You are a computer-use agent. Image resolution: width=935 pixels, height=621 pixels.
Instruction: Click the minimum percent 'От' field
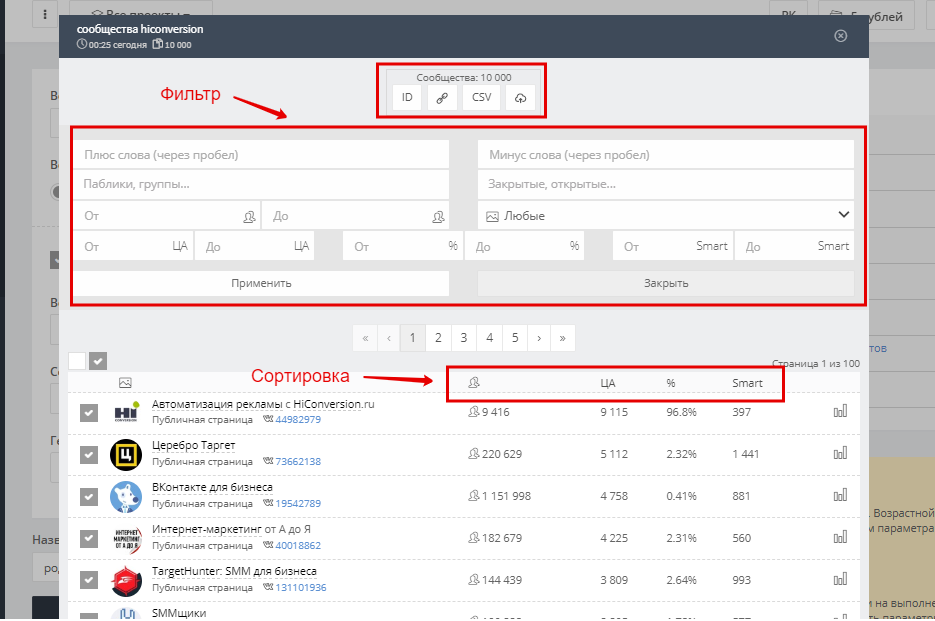(403, 246)
